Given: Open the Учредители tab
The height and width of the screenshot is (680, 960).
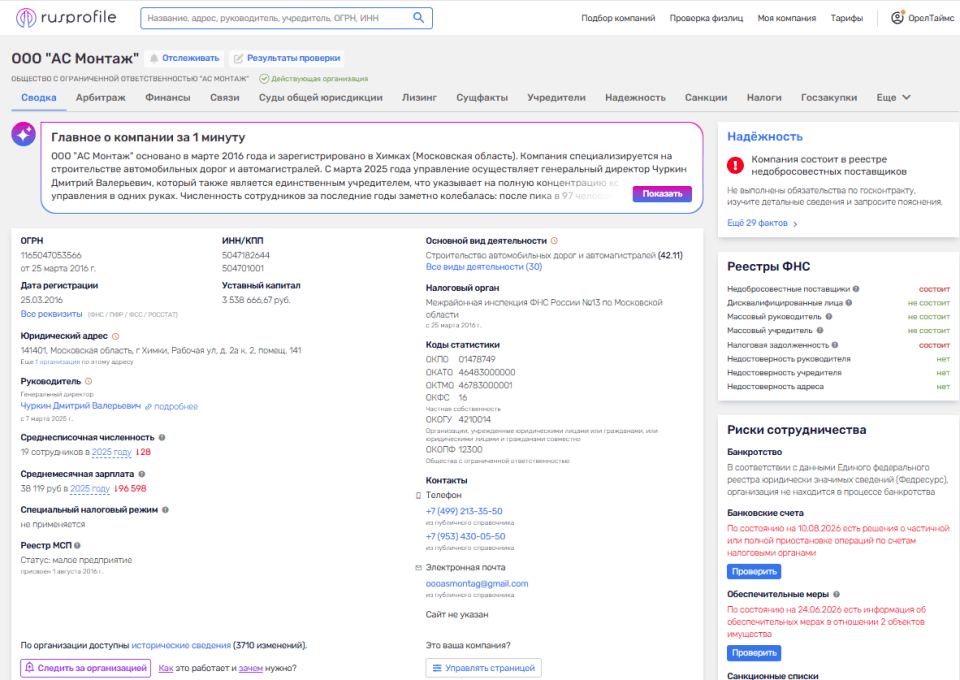Looking at the screenshot, I should (x=557, y=97).
